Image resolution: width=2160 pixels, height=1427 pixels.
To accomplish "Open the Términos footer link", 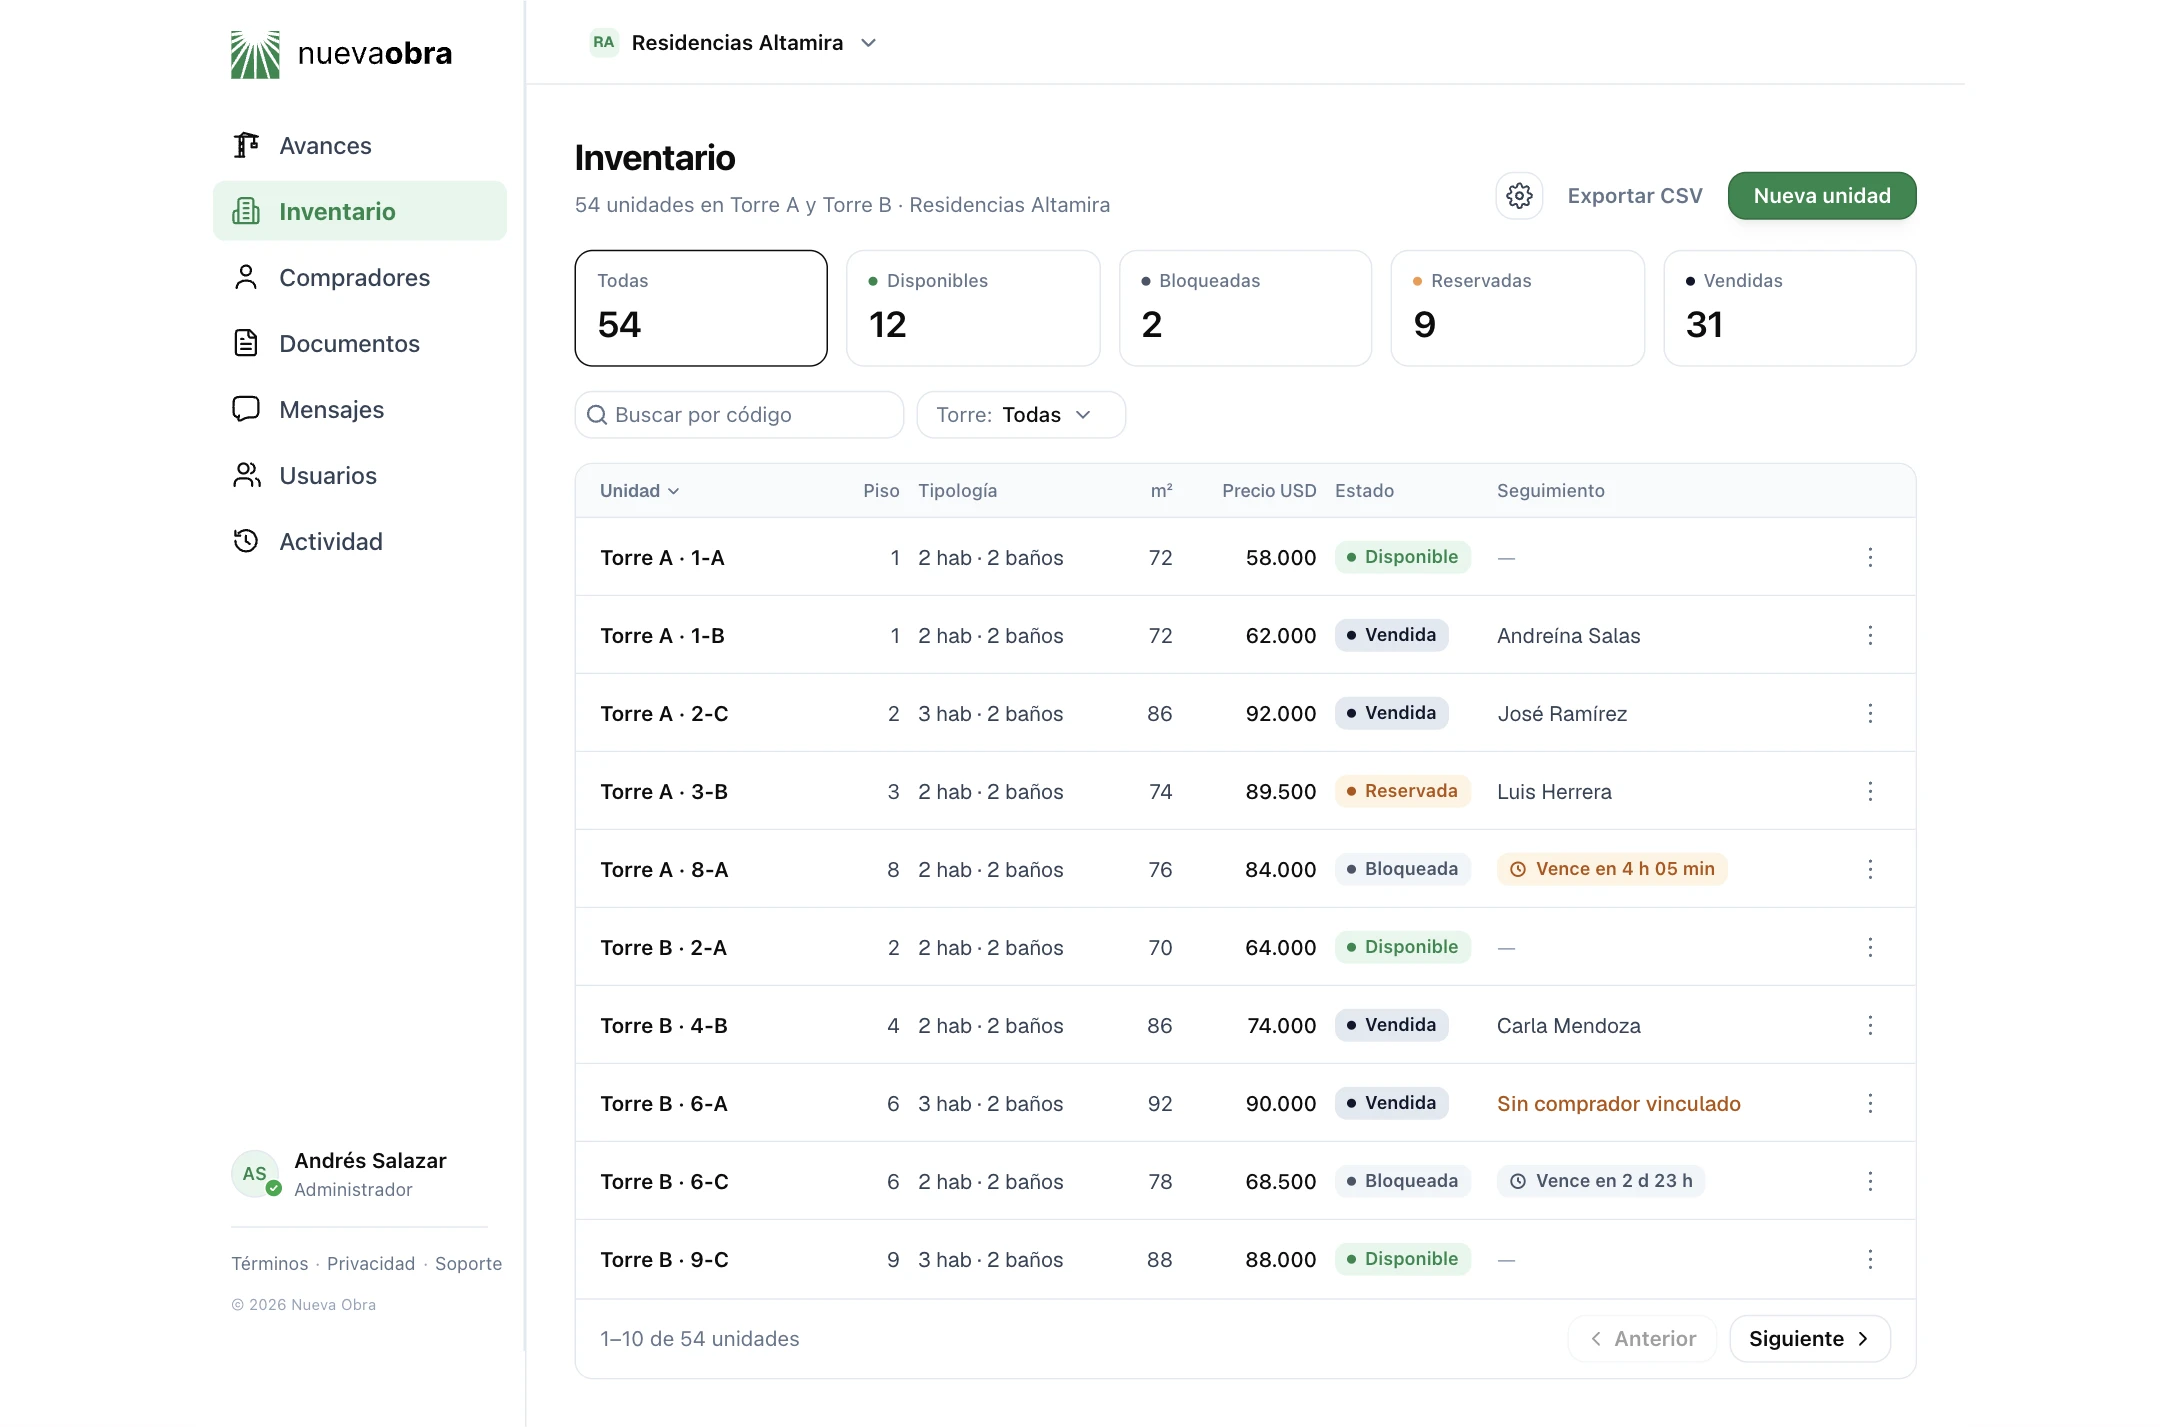I will click(x=270, y=1264).
